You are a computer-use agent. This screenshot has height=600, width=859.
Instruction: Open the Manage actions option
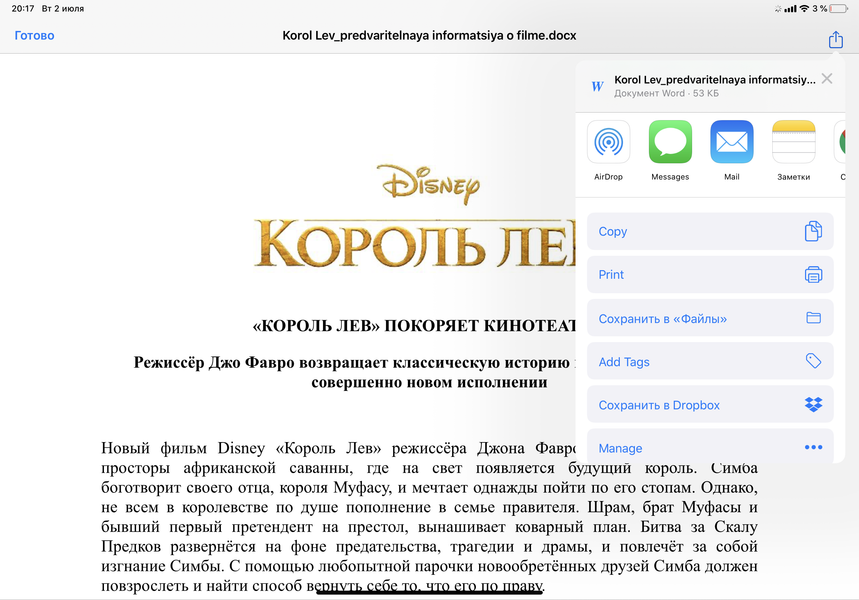710,447
